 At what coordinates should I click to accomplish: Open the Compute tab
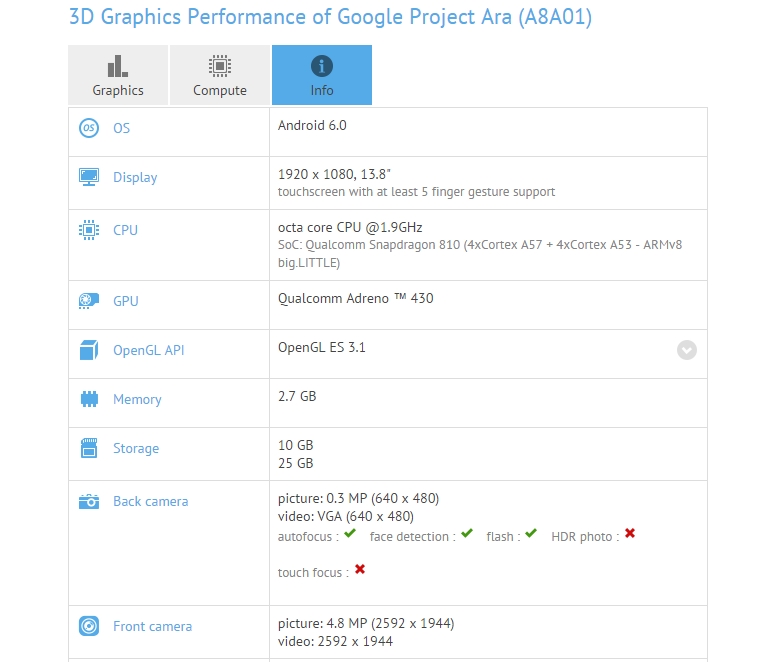click(x=220, y=75)
